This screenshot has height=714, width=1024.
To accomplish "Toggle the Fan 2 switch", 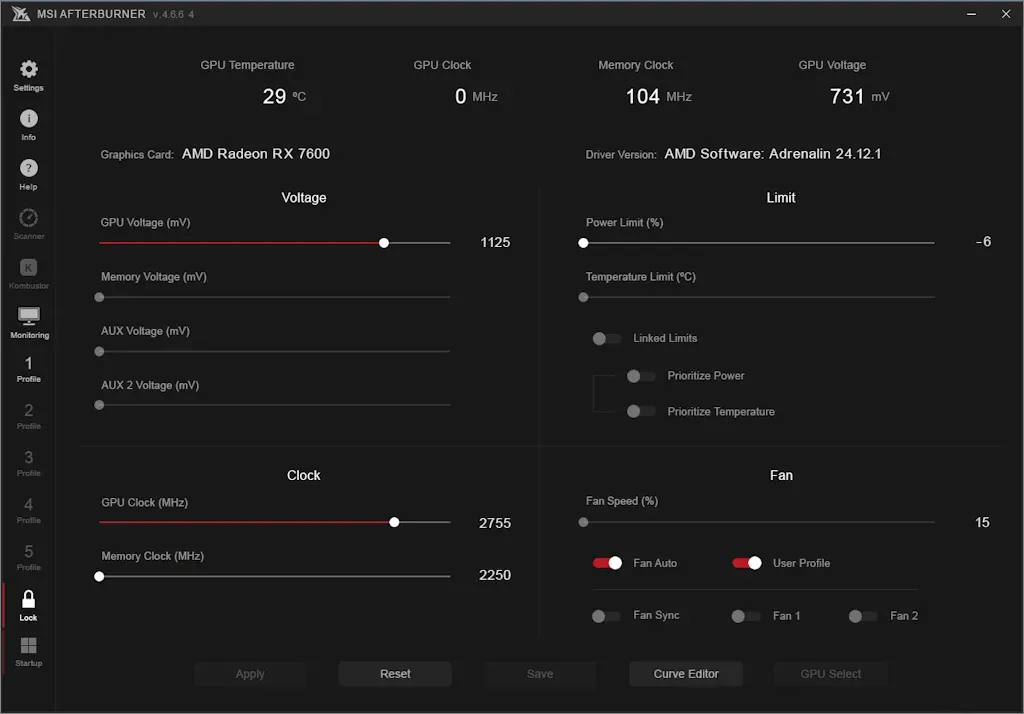I will point(863,616).
